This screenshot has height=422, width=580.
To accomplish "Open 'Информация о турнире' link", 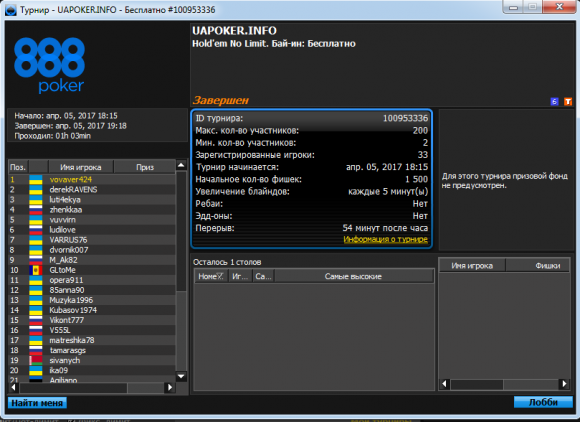I will point(385,239).
